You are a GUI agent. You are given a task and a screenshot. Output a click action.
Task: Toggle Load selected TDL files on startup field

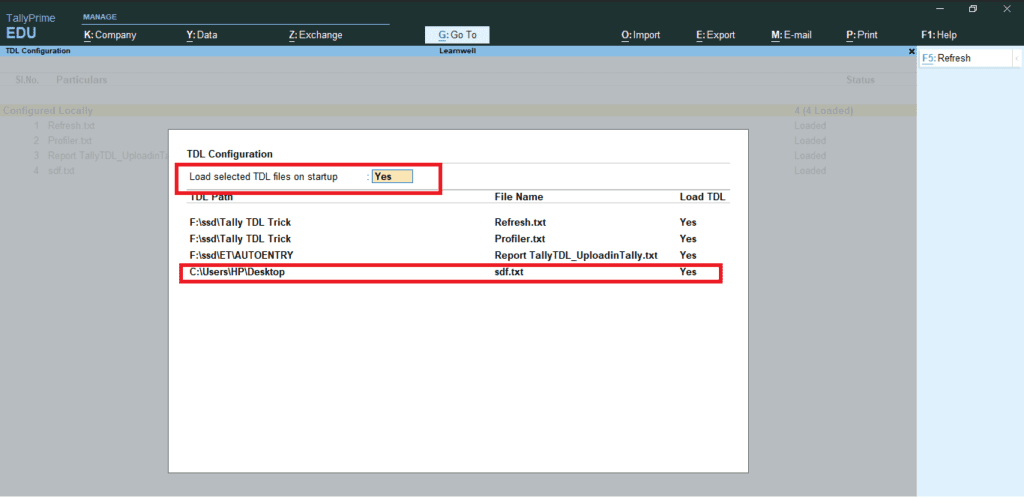click(392, 177)
